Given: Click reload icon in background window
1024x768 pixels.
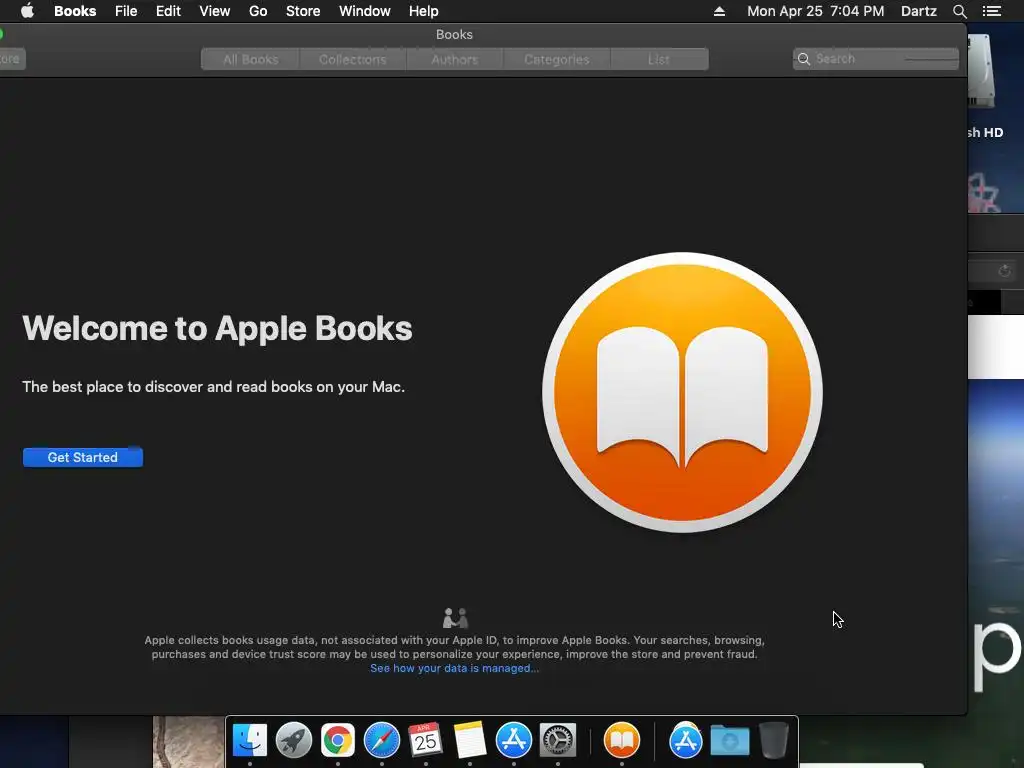Looking at the screenshot, I should [1004, 270].
